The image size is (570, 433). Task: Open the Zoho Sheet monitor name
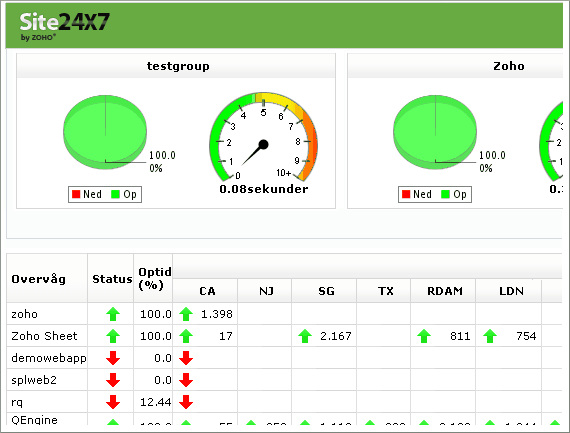tap(44, 336)
